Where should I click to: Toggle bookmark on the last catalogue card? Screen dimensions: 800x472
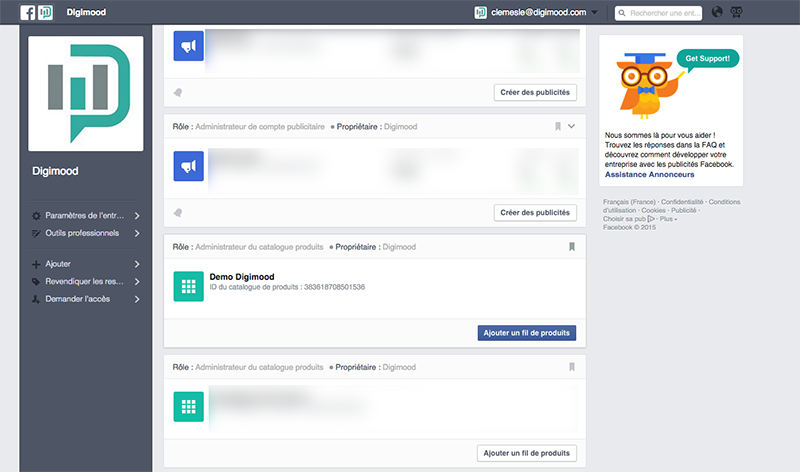tap(572, 367)
